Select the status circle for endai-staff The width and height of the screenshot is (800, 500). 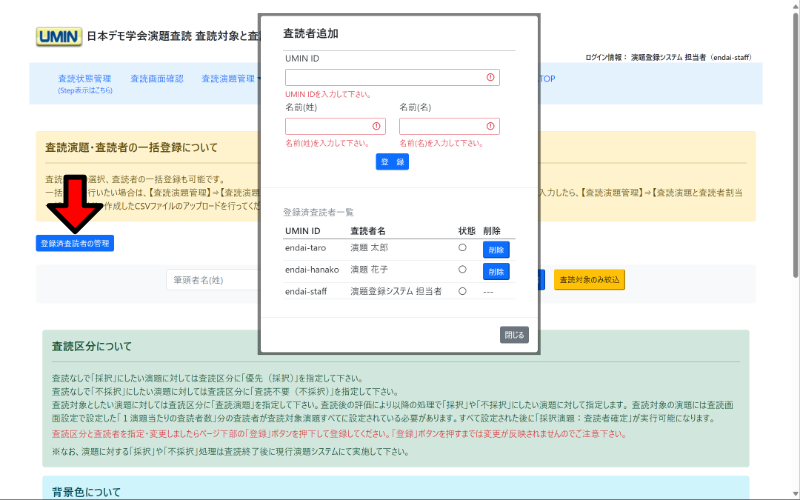tap(462, 291)
